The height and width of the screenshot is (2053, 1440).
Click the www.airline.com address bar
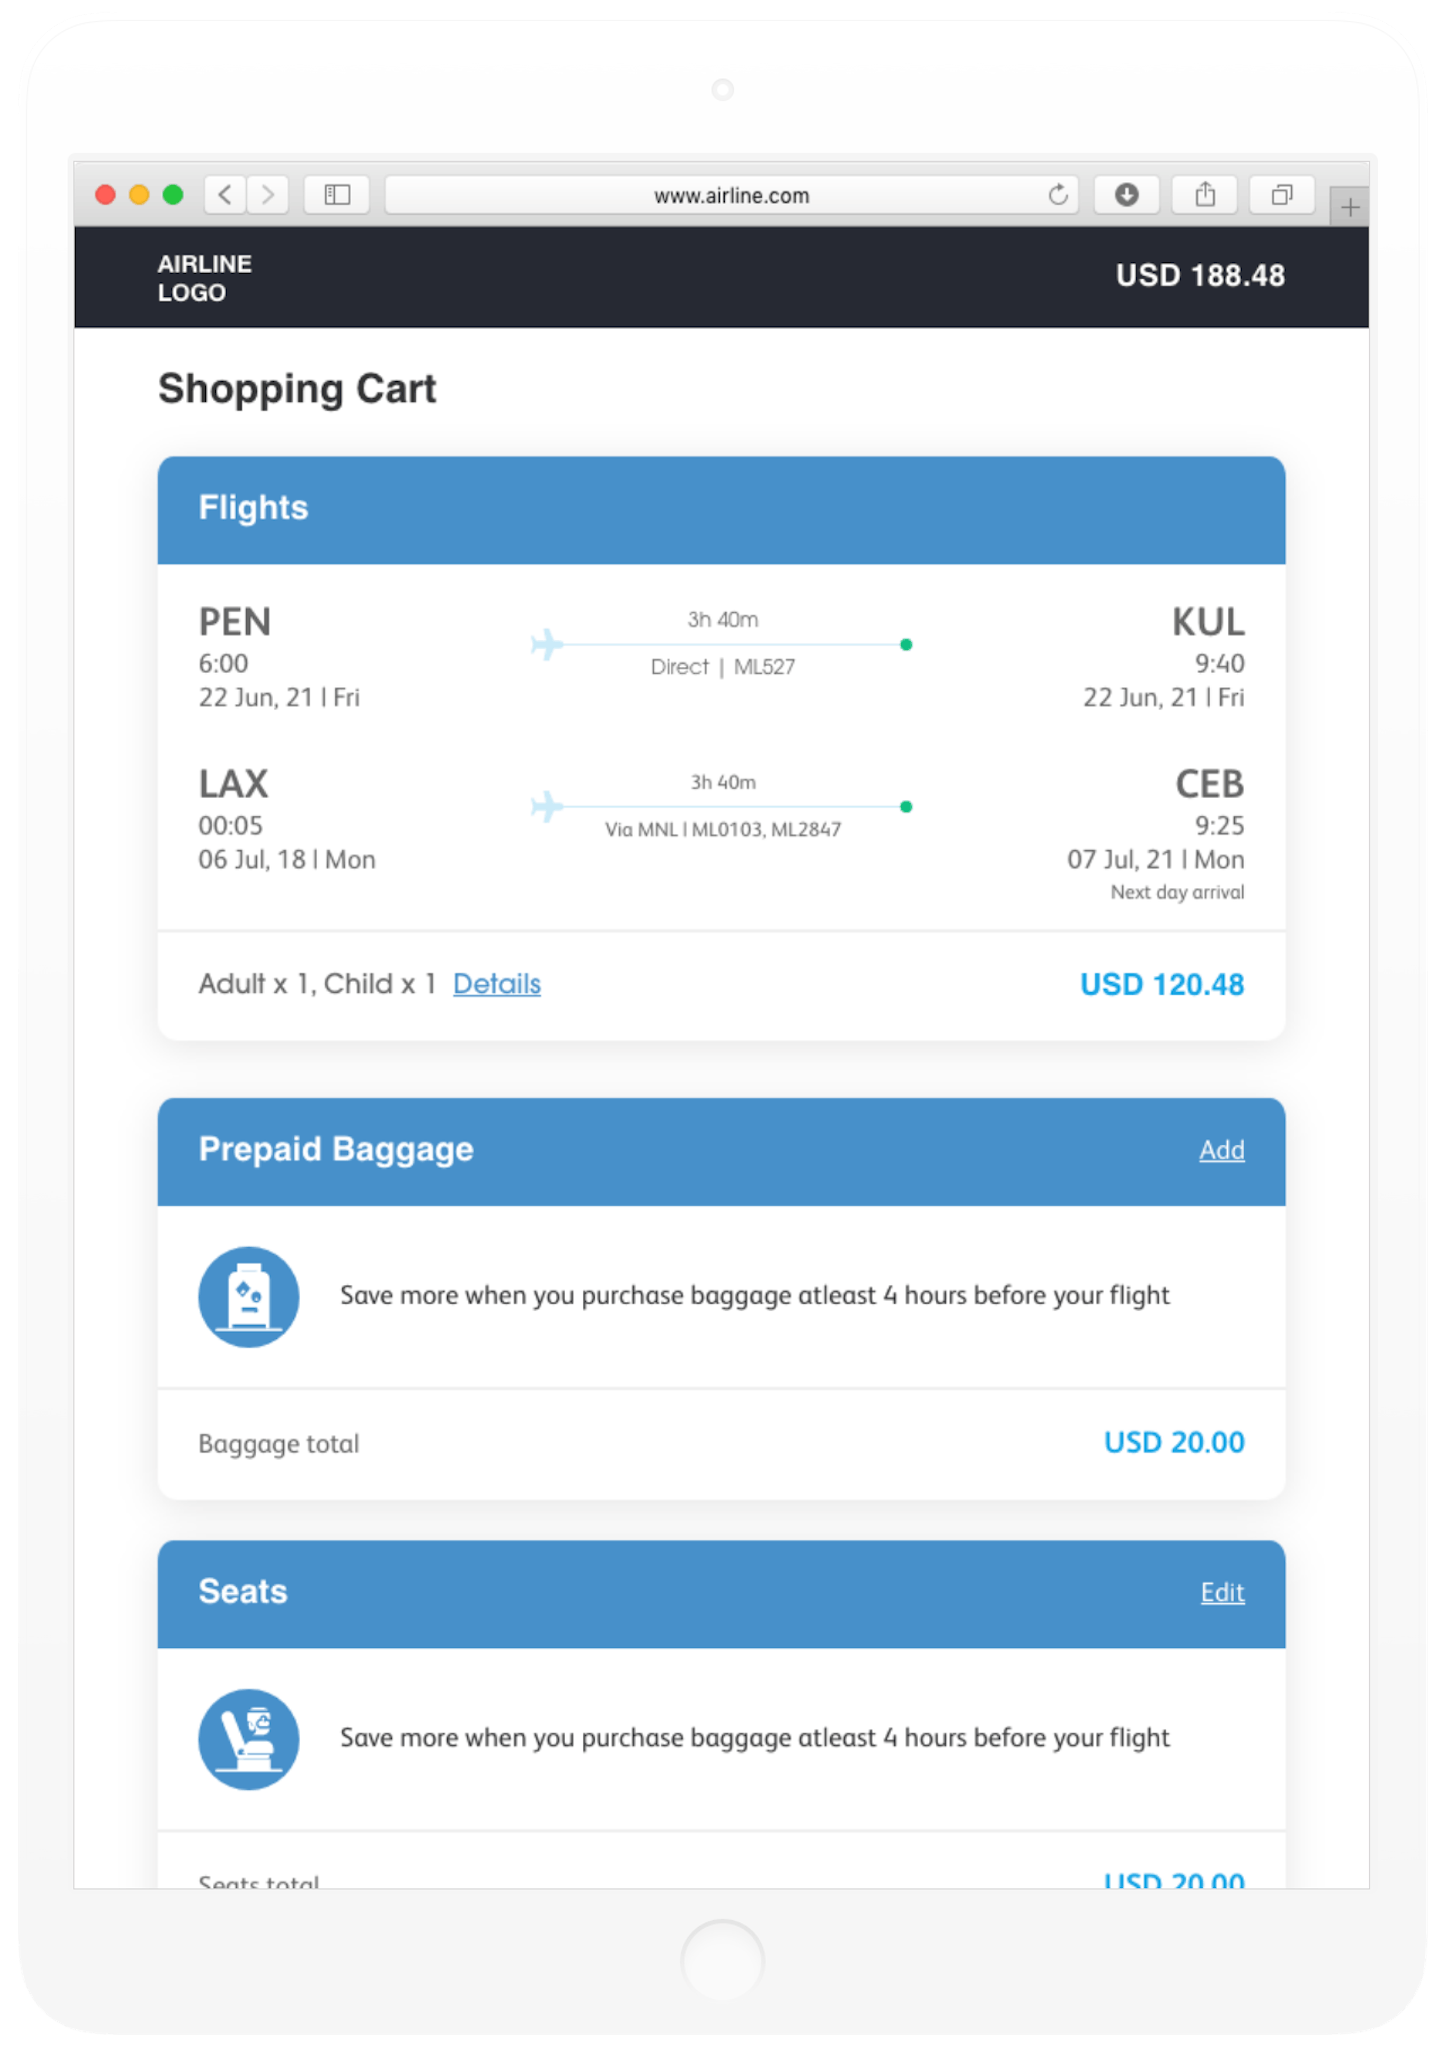pyautogui.click(x=731, y=195)
